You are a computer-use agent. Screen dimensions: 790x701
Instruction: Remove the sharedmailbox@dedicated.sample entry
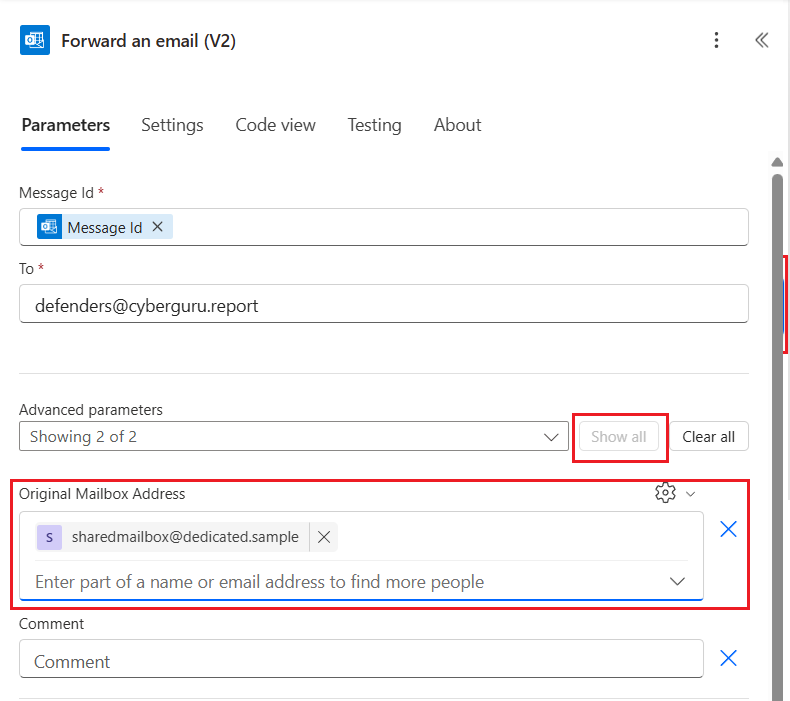[x=324, y=537]
